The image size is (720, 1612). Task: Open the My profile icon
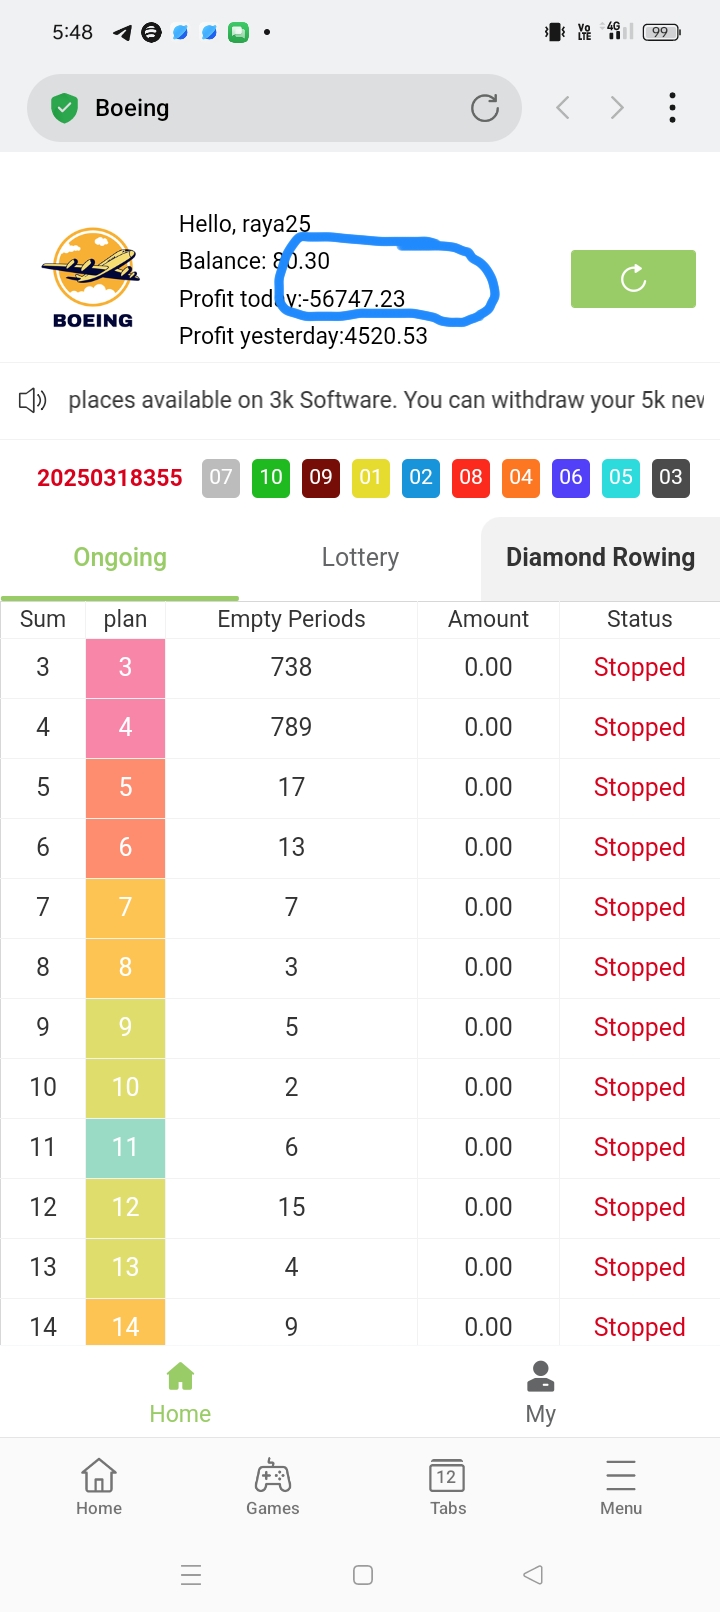pyautogui.click(x=540, y=1377)
